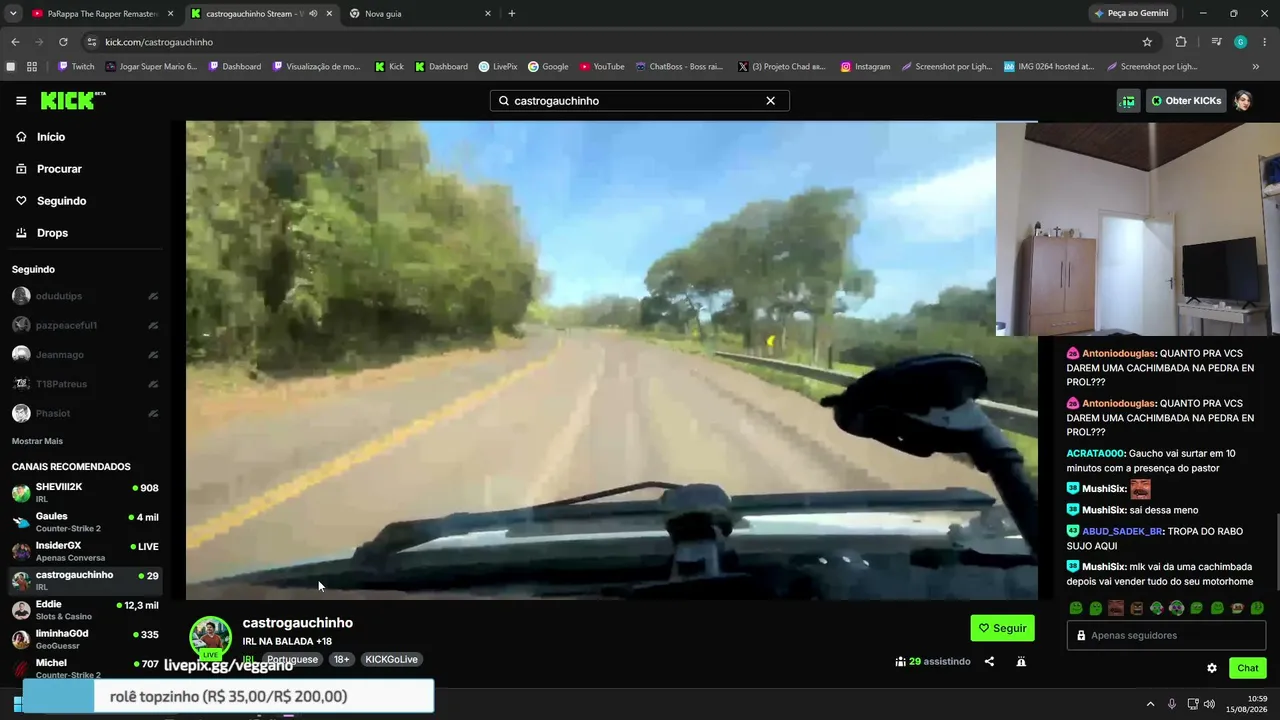Open the user profile avatar menu
The width and height of the screenshot is (1280, 720).
pyautogui.click(x=1243, y=101)
